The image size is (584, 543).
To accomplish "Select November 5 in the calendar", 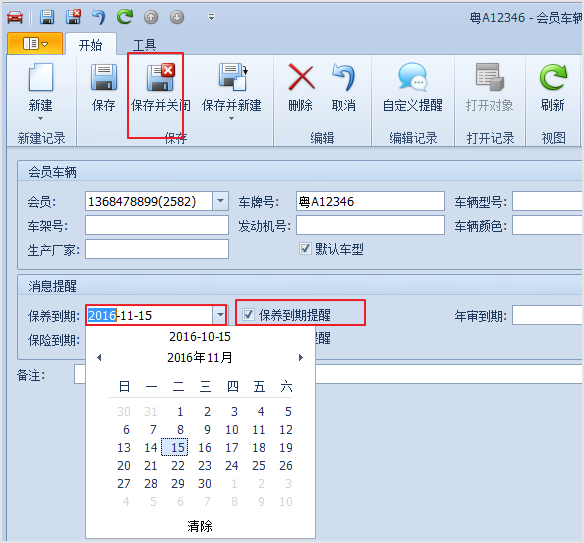I will (x=288, y=412).
